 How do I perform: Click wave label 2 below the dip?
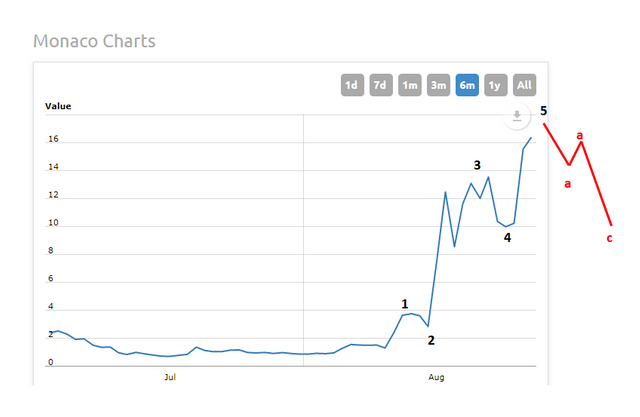pyautogui.click(x=431, y=340)
